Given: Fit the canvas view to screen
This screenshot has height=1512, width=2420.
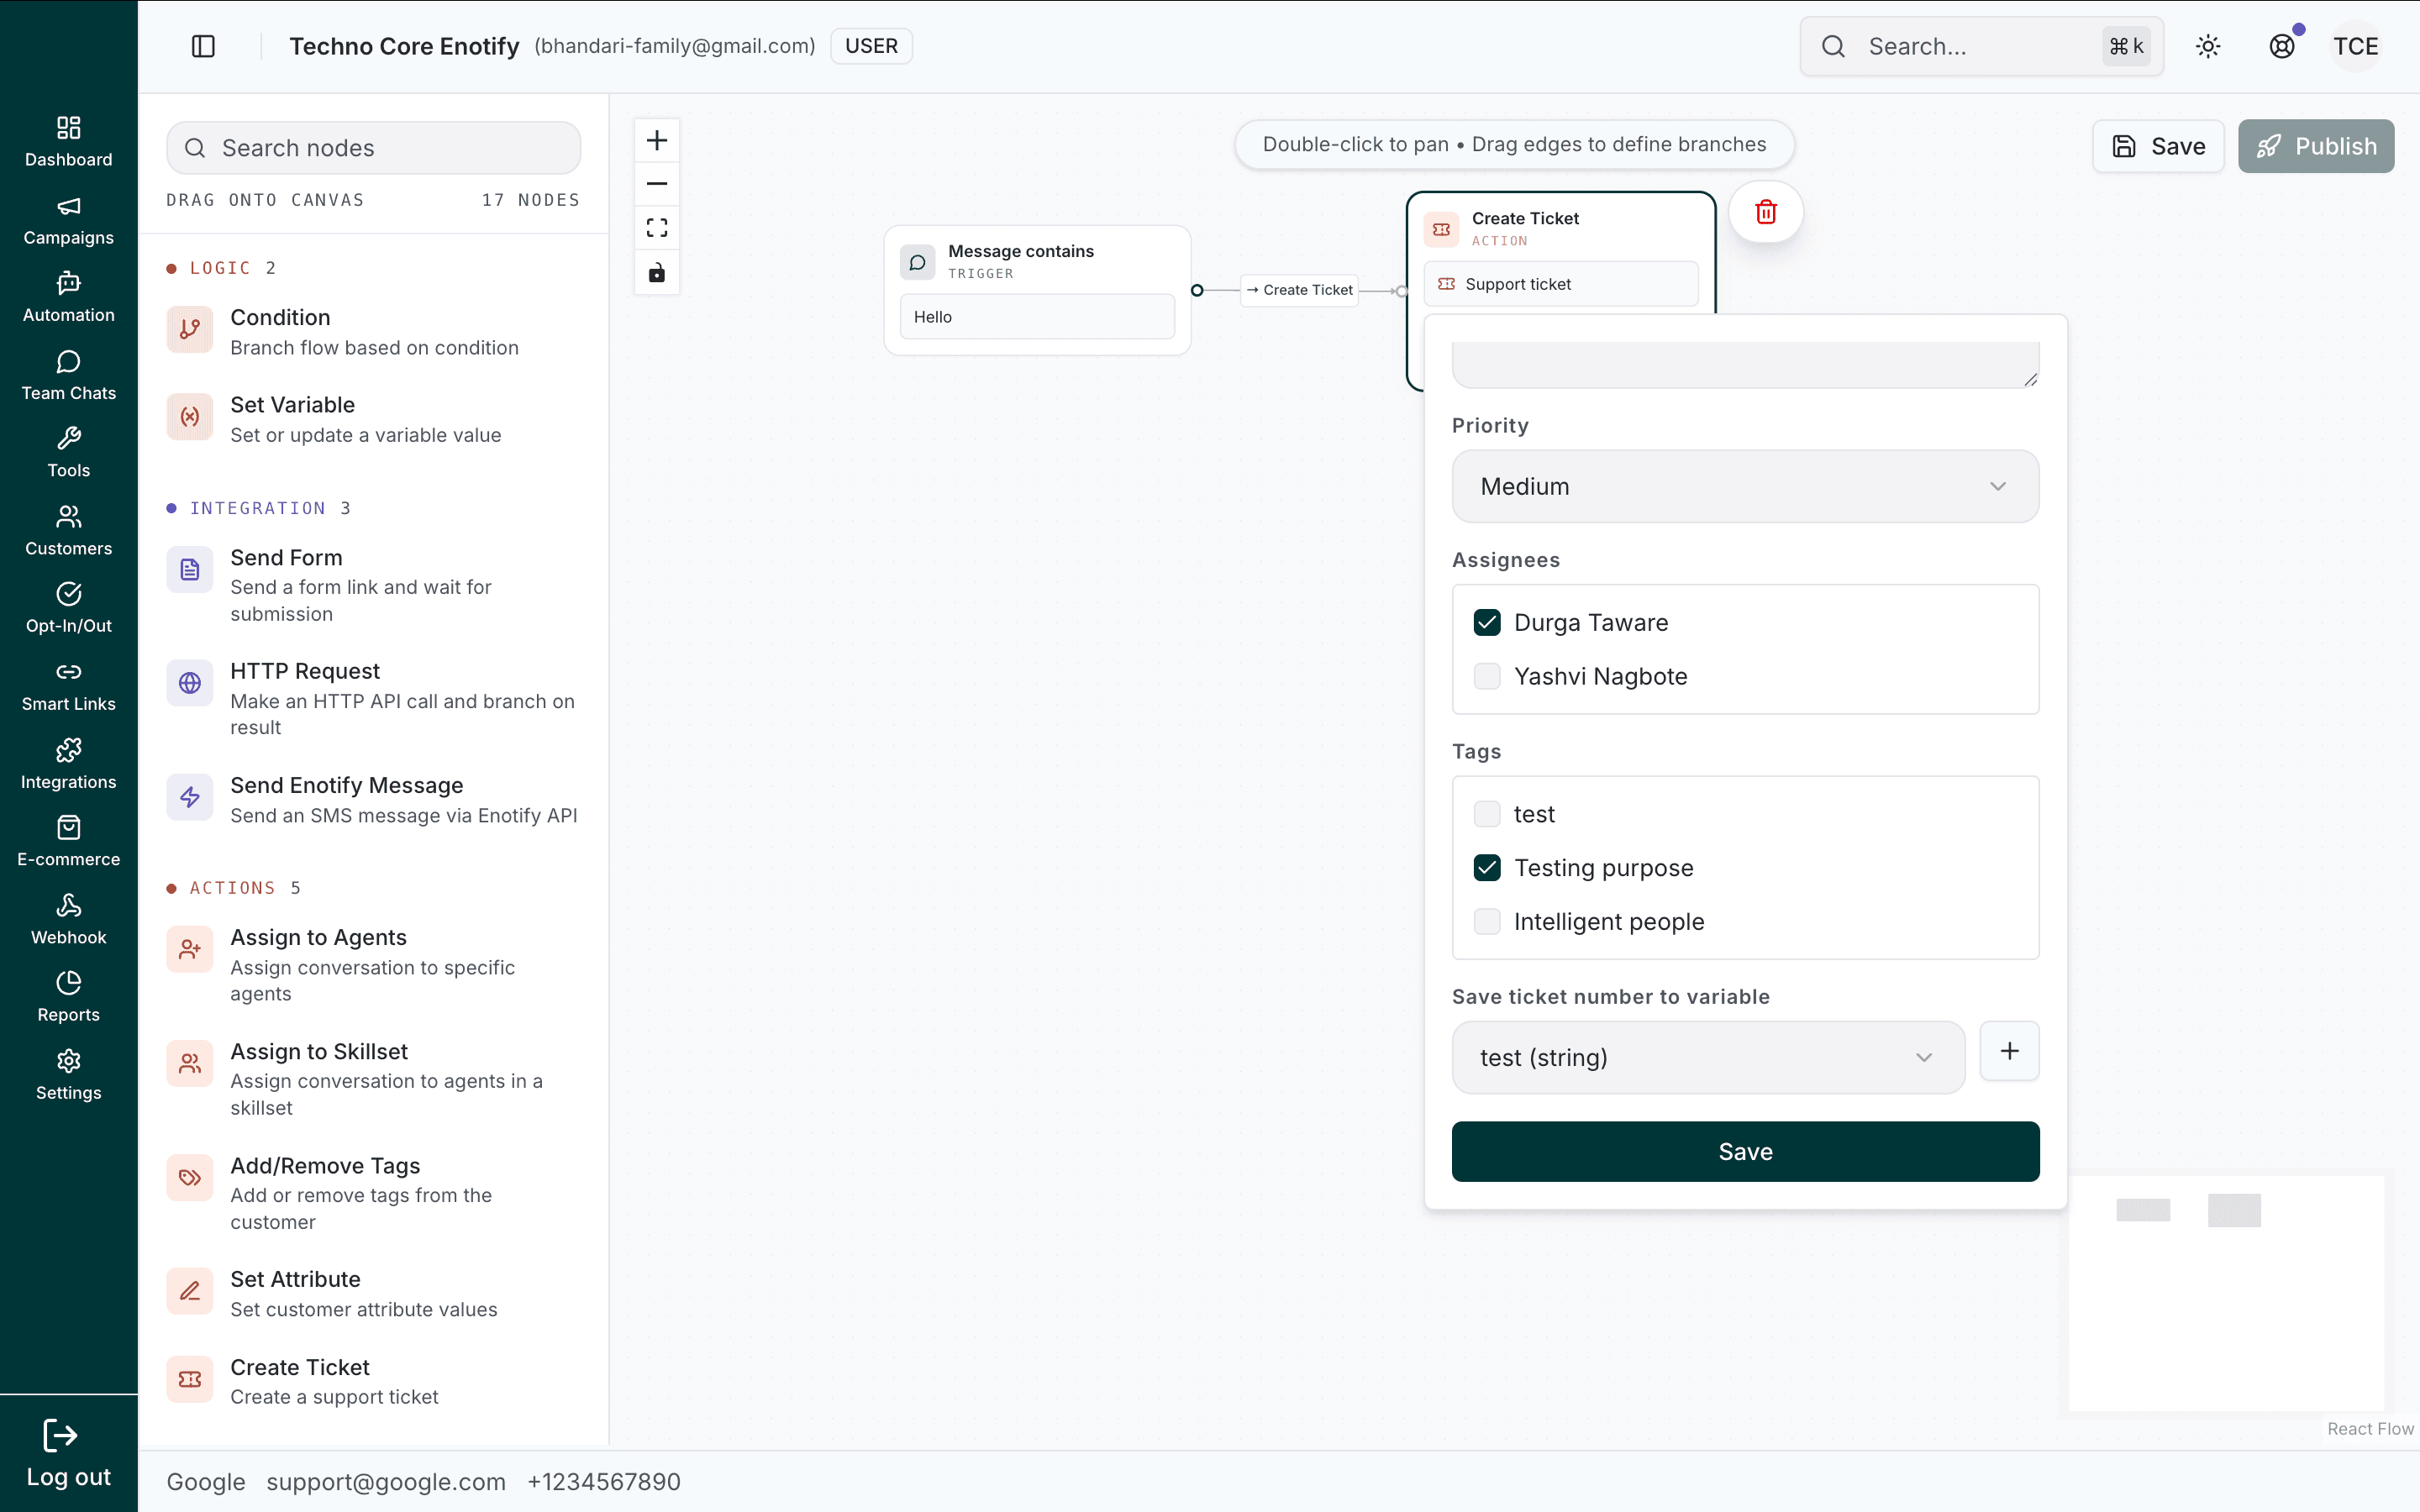Looking at the screenshot, I should pos(657,228).
